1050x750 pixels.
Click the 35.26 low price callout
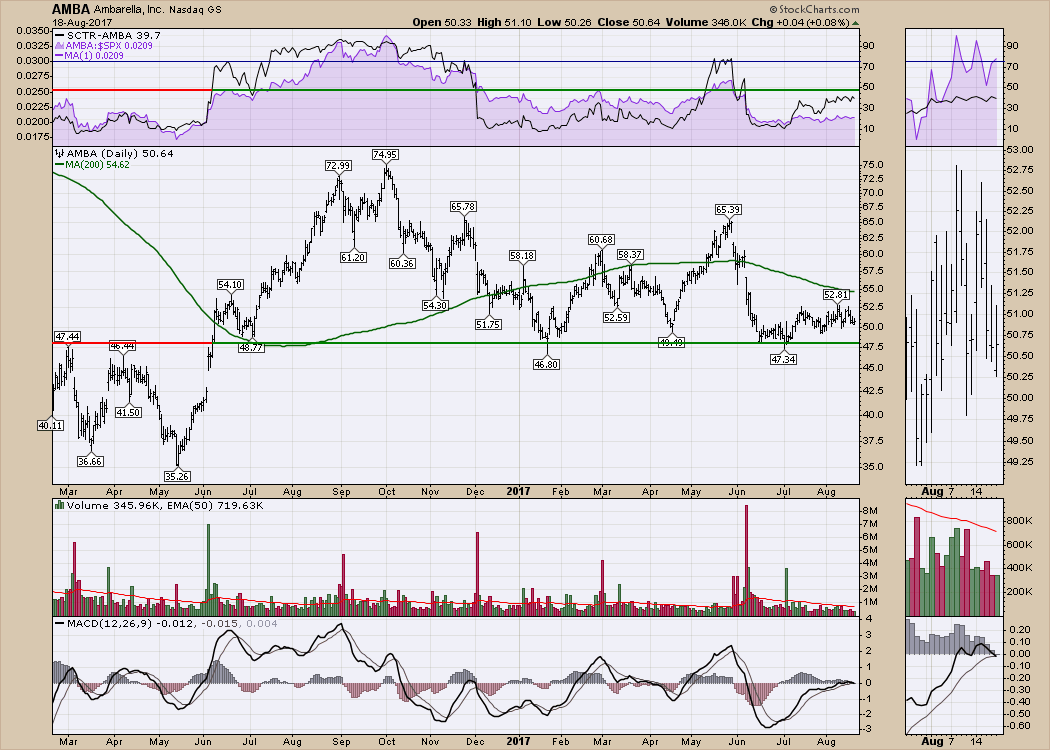click(x=177, y=476)
